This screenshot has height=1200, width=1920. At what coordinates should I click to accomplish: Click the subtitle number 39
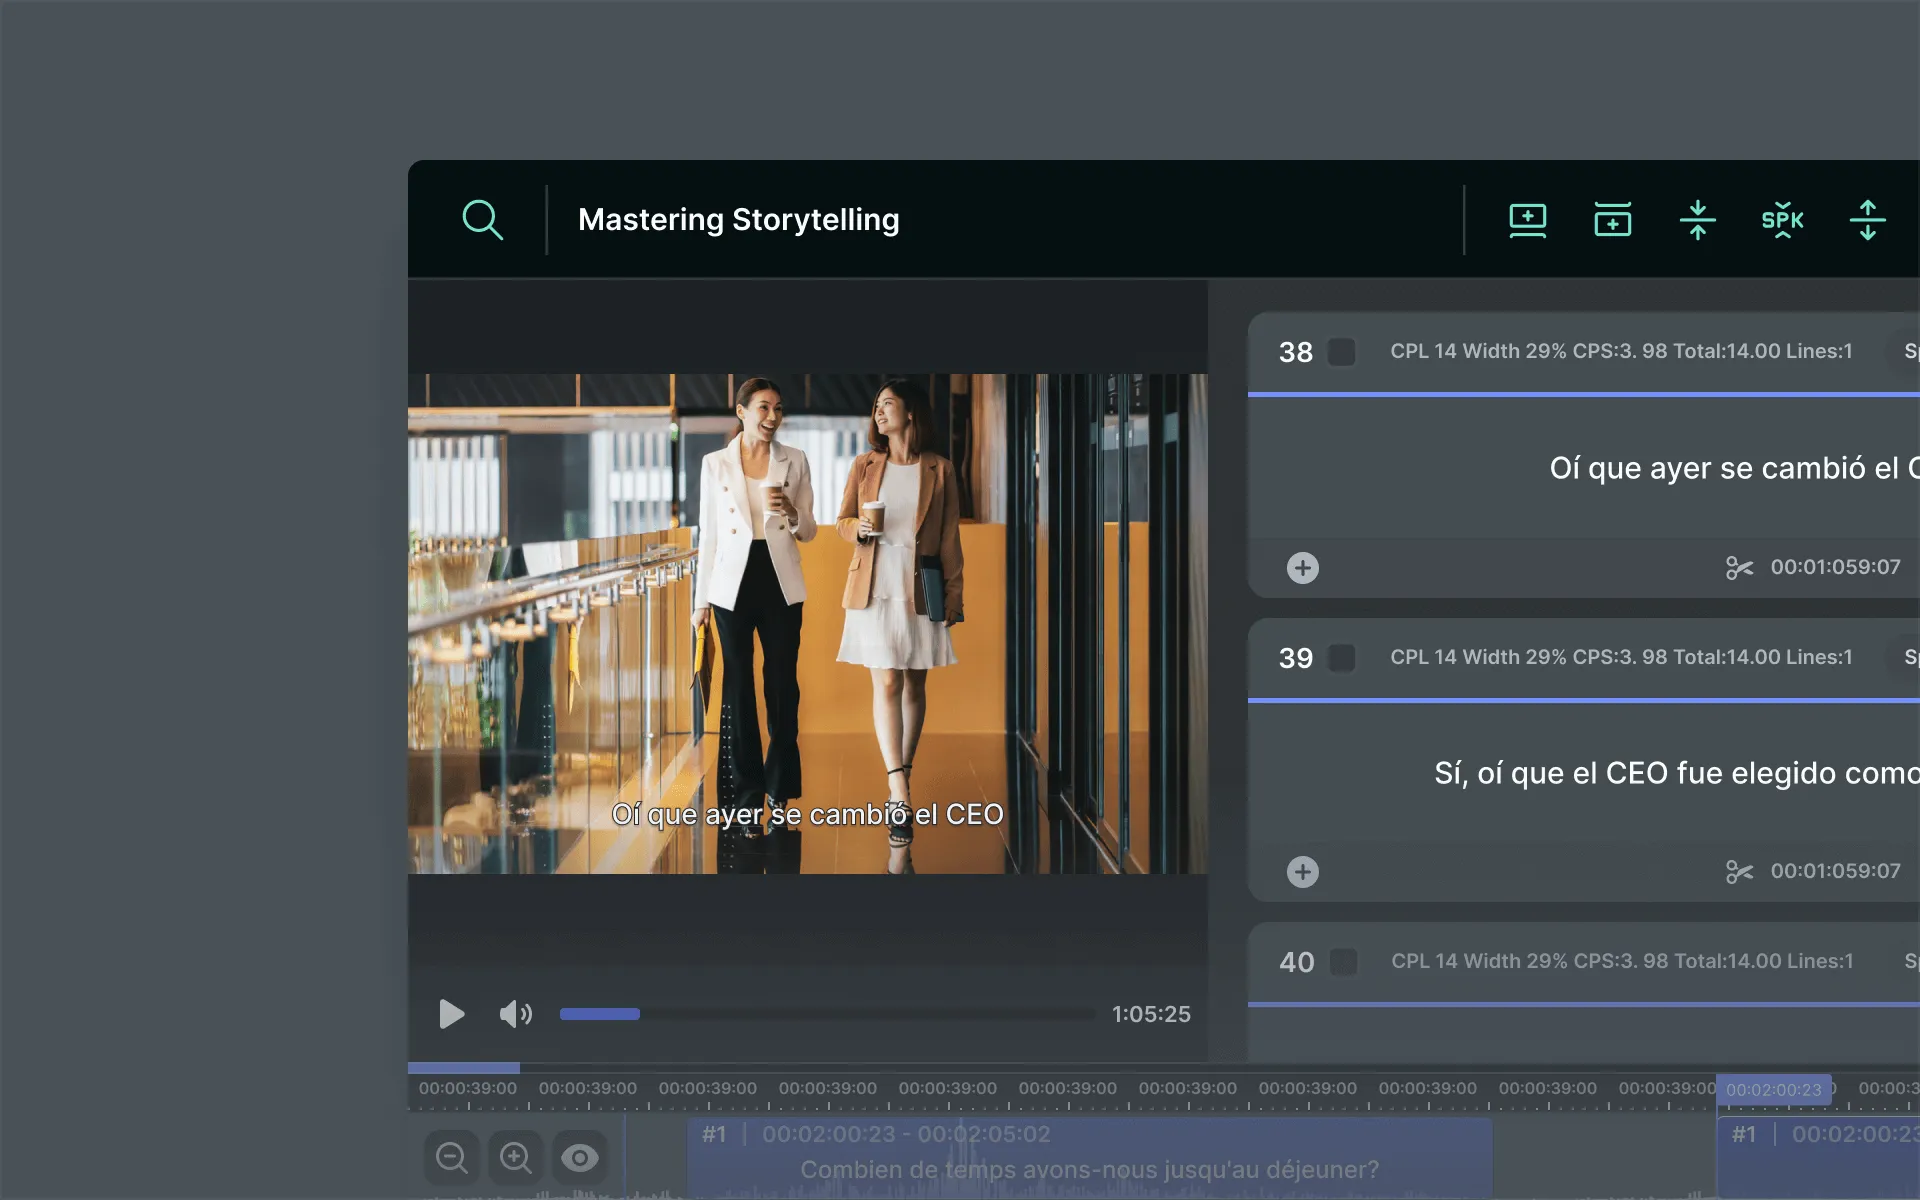pos(1296,658)
